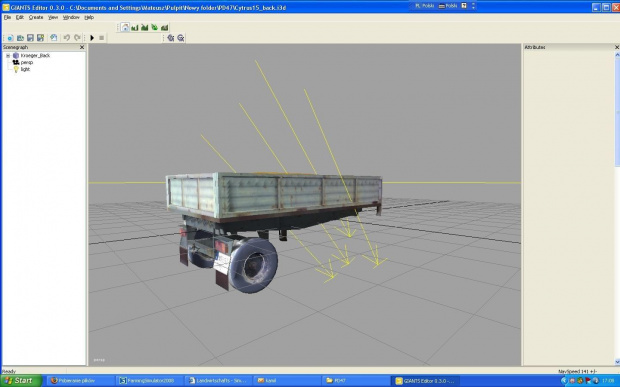Image resolution: width=620 pixels, height=387 pixels.
Task: Click the Redo arrow icon
Action: (x=77, y=38)
